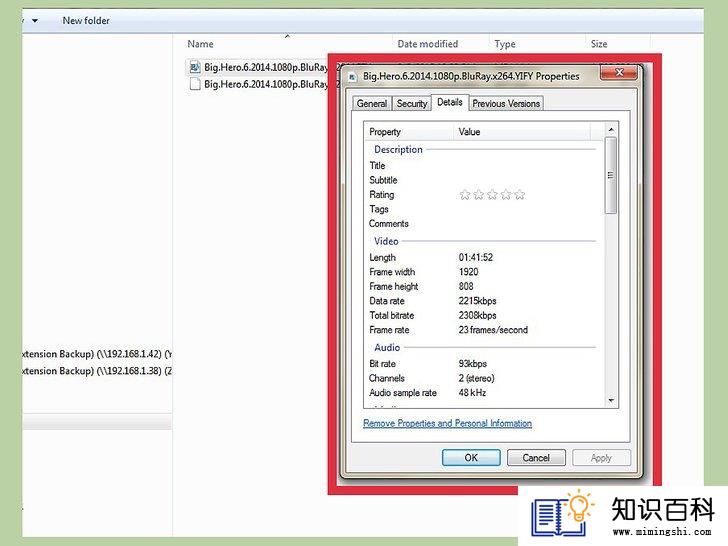Image resolution: width=728 pixels, height=546 pixels.
Task: Sort files by the Name column header
Action: [x=200, y=44]
